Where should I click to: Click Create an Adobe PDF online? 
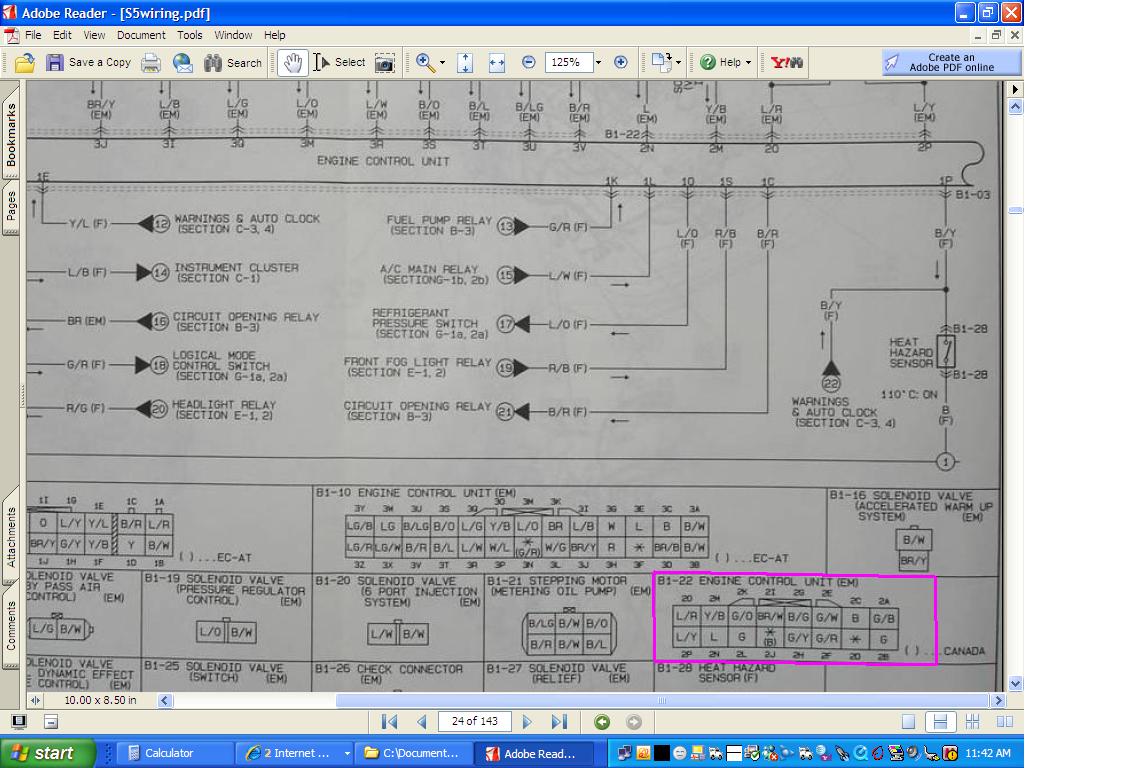pos(951,63)
